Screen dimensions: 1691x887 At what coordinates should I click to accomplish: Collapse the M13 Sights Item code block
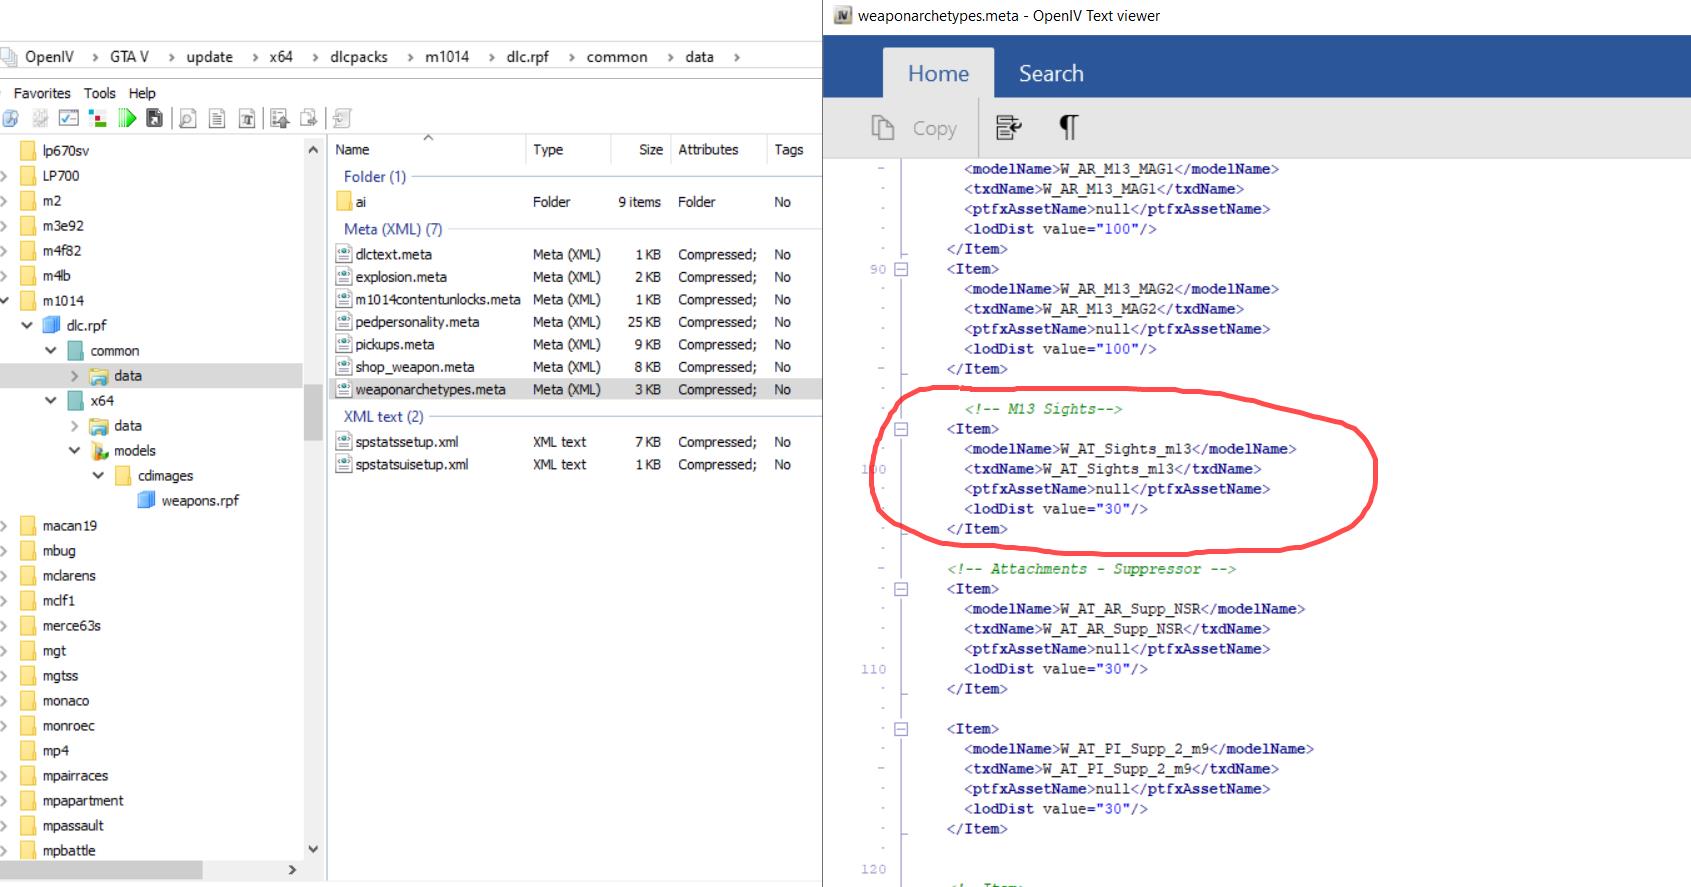point(901,429)
